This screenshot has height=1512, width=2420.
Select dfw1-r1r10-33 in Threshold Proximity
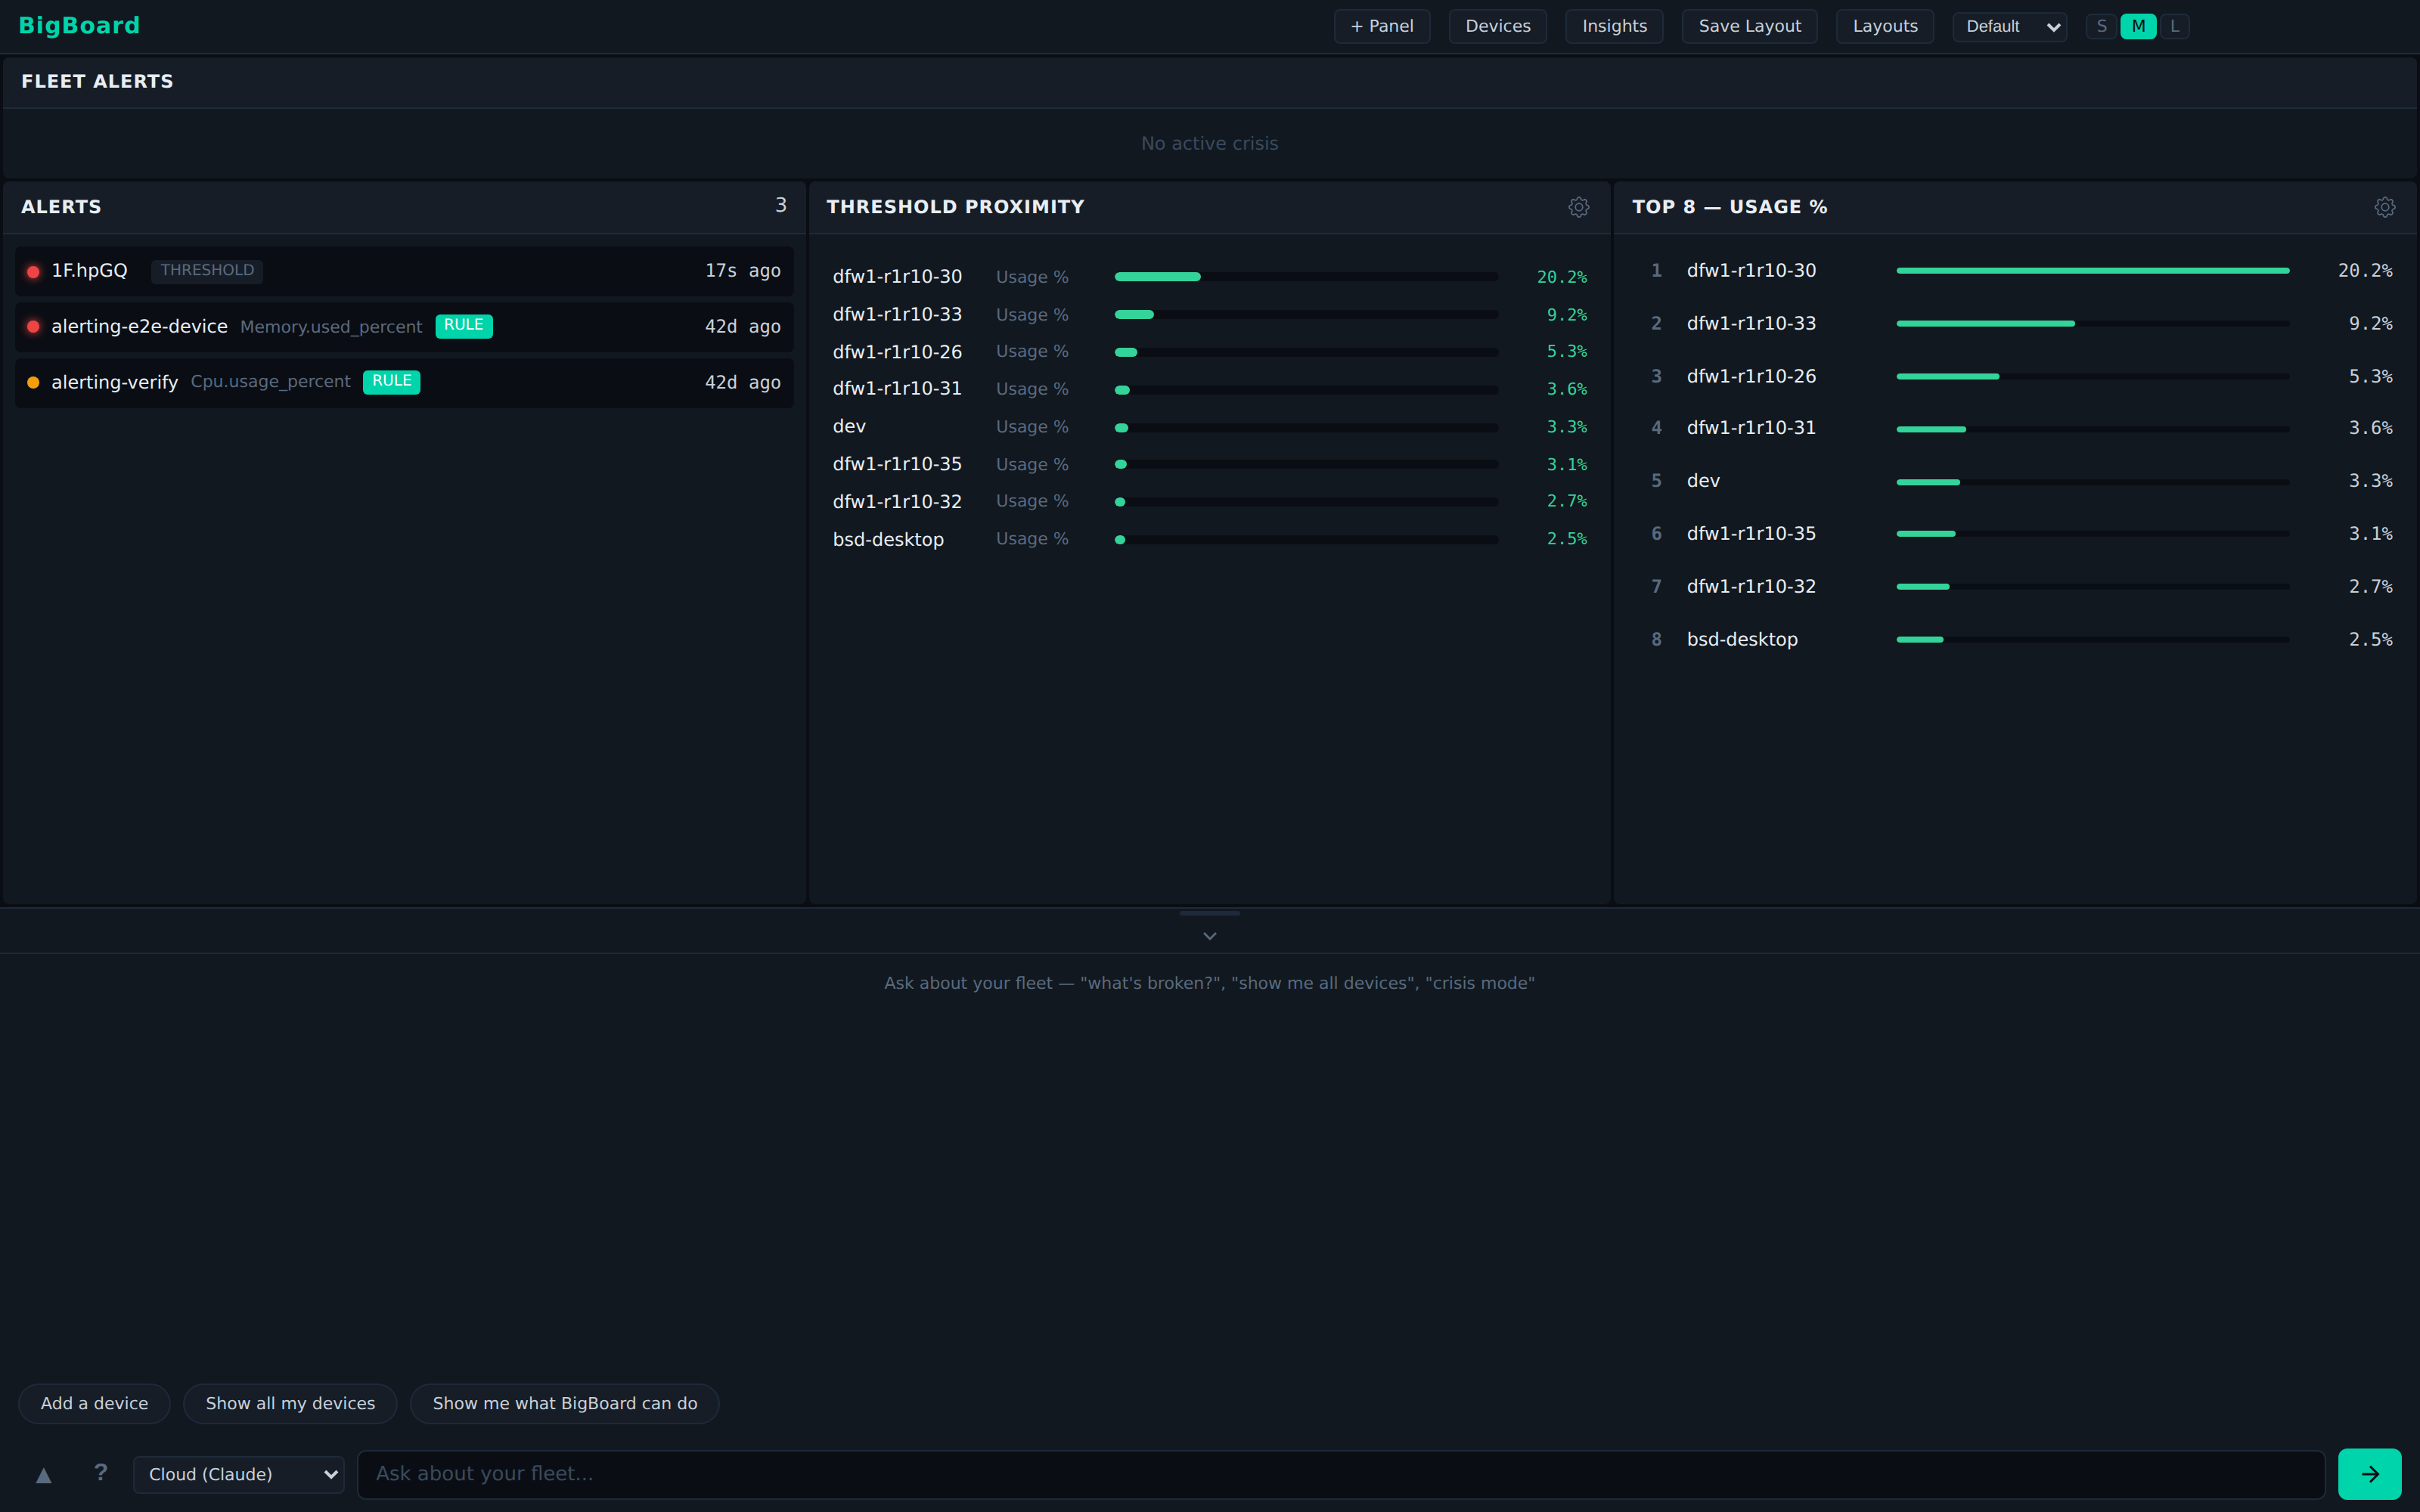pyautogui.click(x=897, y=314)
